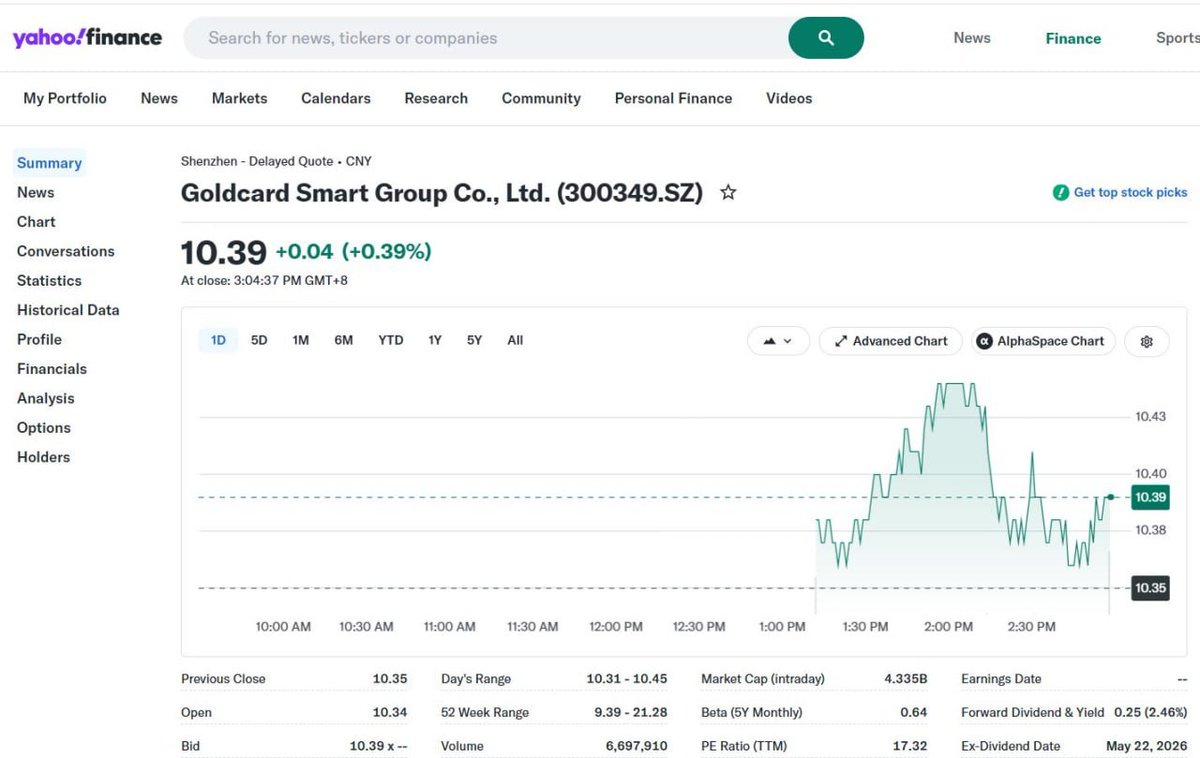The height and width of the screenshot is (758, 1200).
Task: Click the Previous Close value 10.35
Action: 390,679
